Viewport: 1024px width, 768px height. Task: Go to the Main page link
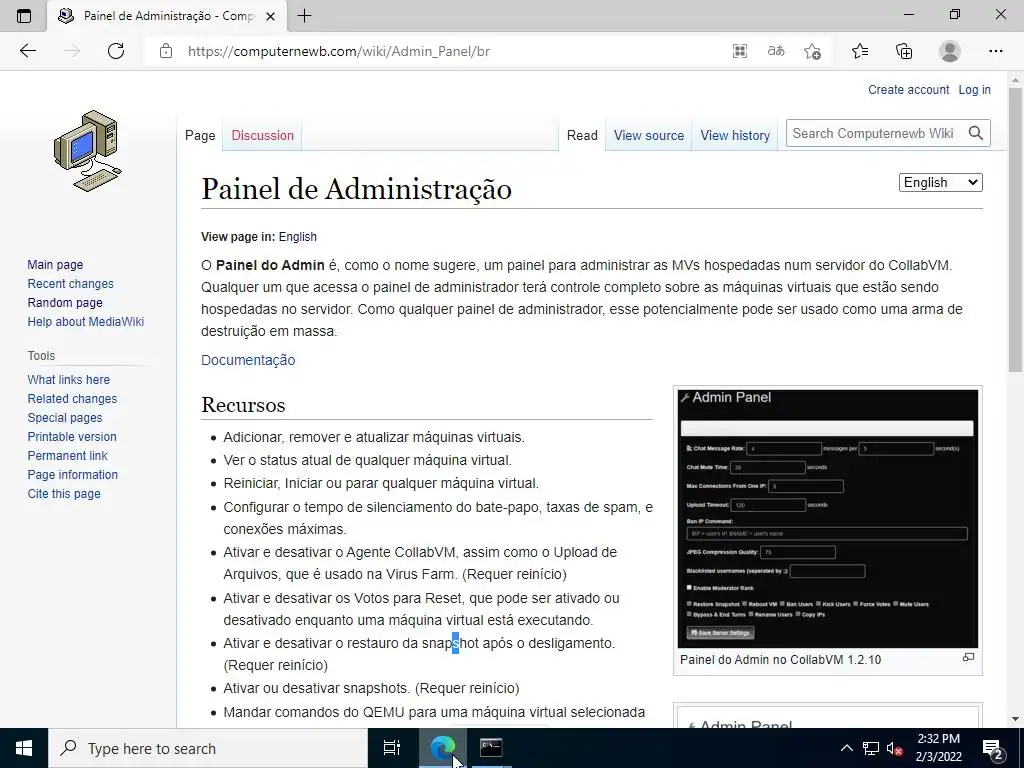[55, 264]
